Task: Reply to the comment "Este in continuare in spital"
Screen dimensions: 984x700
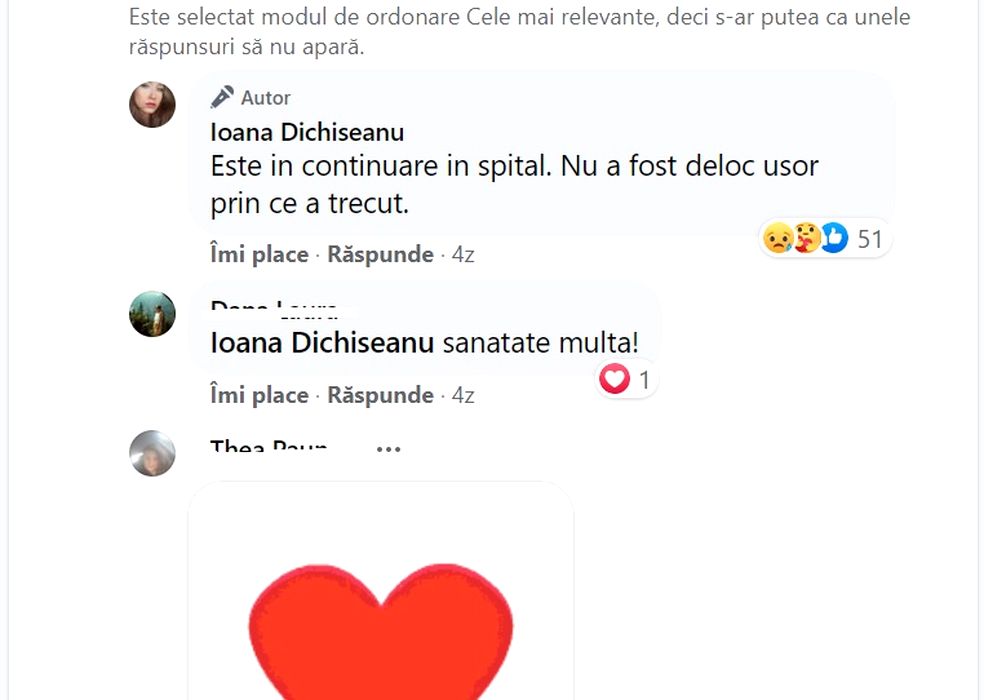Action: click(380, 255)
